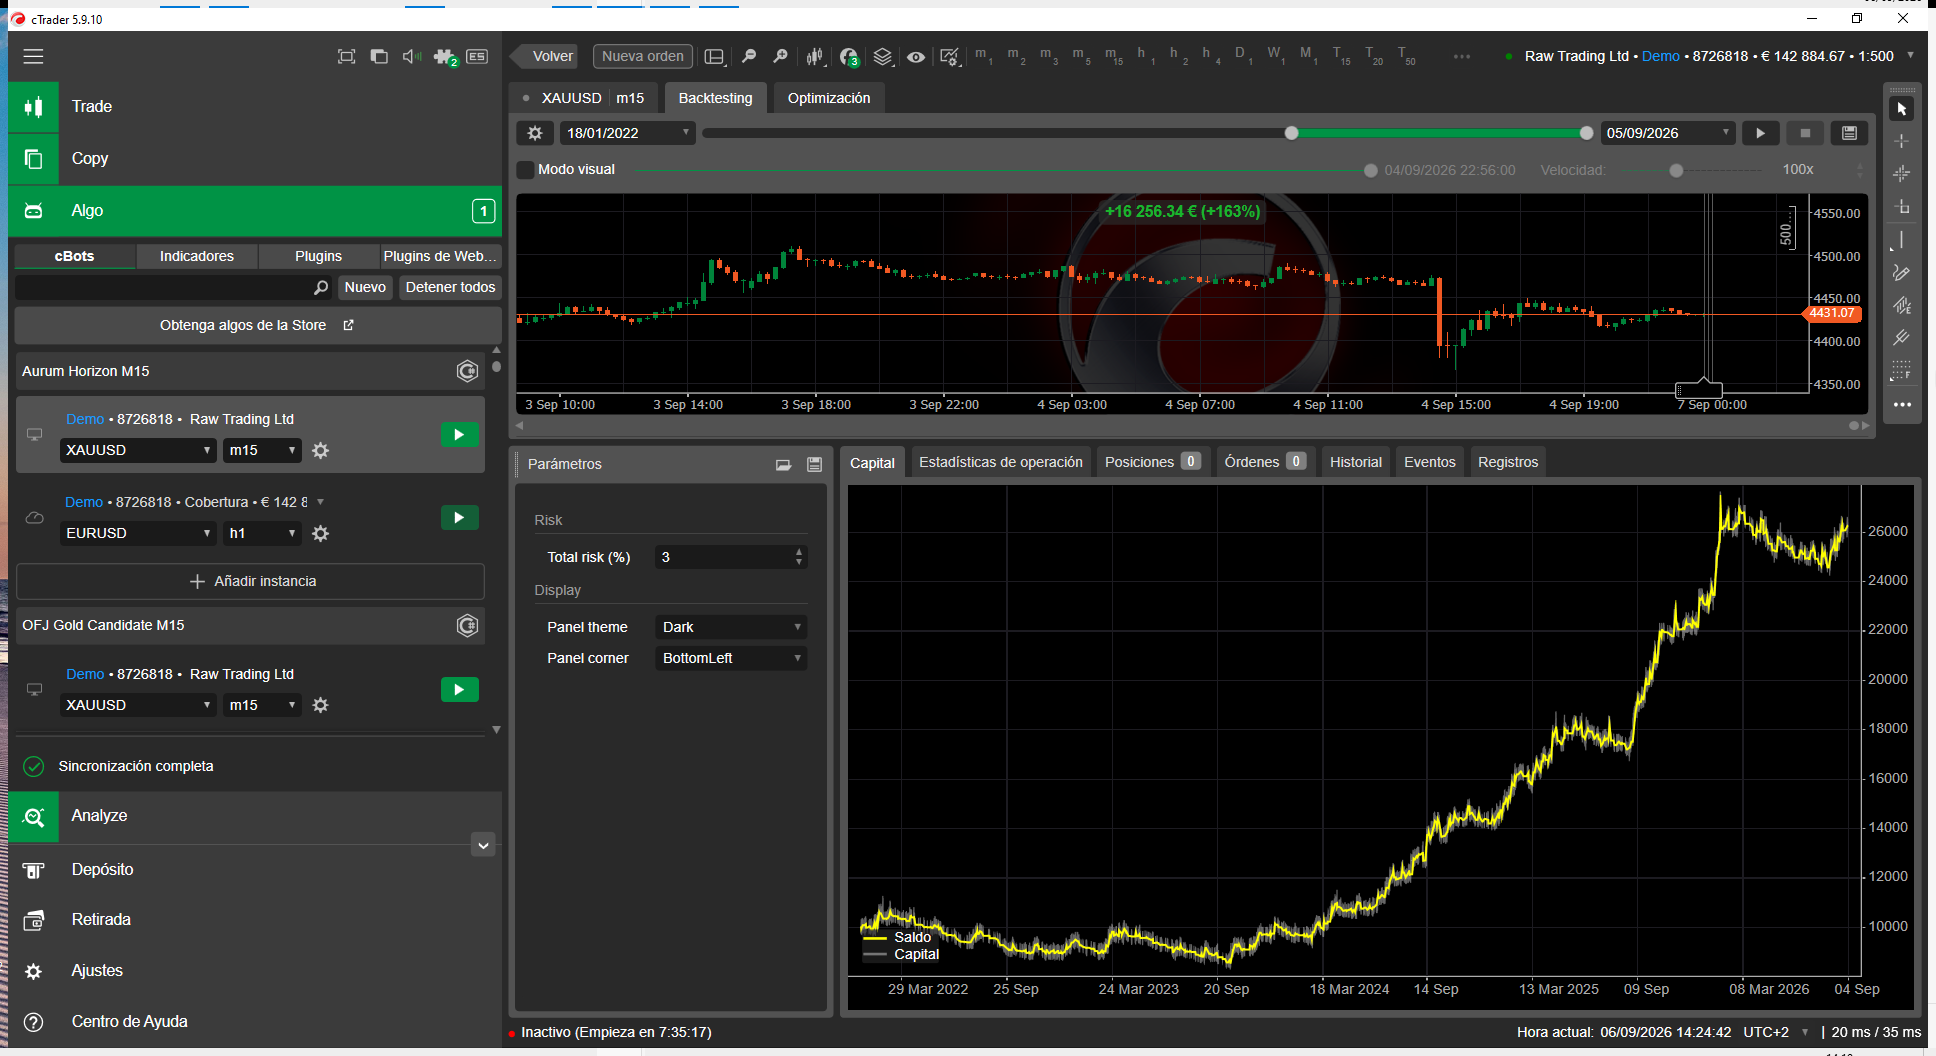Toggle chart visibility eye icon
The image size is (1936, 1056).
coord(916,57)
